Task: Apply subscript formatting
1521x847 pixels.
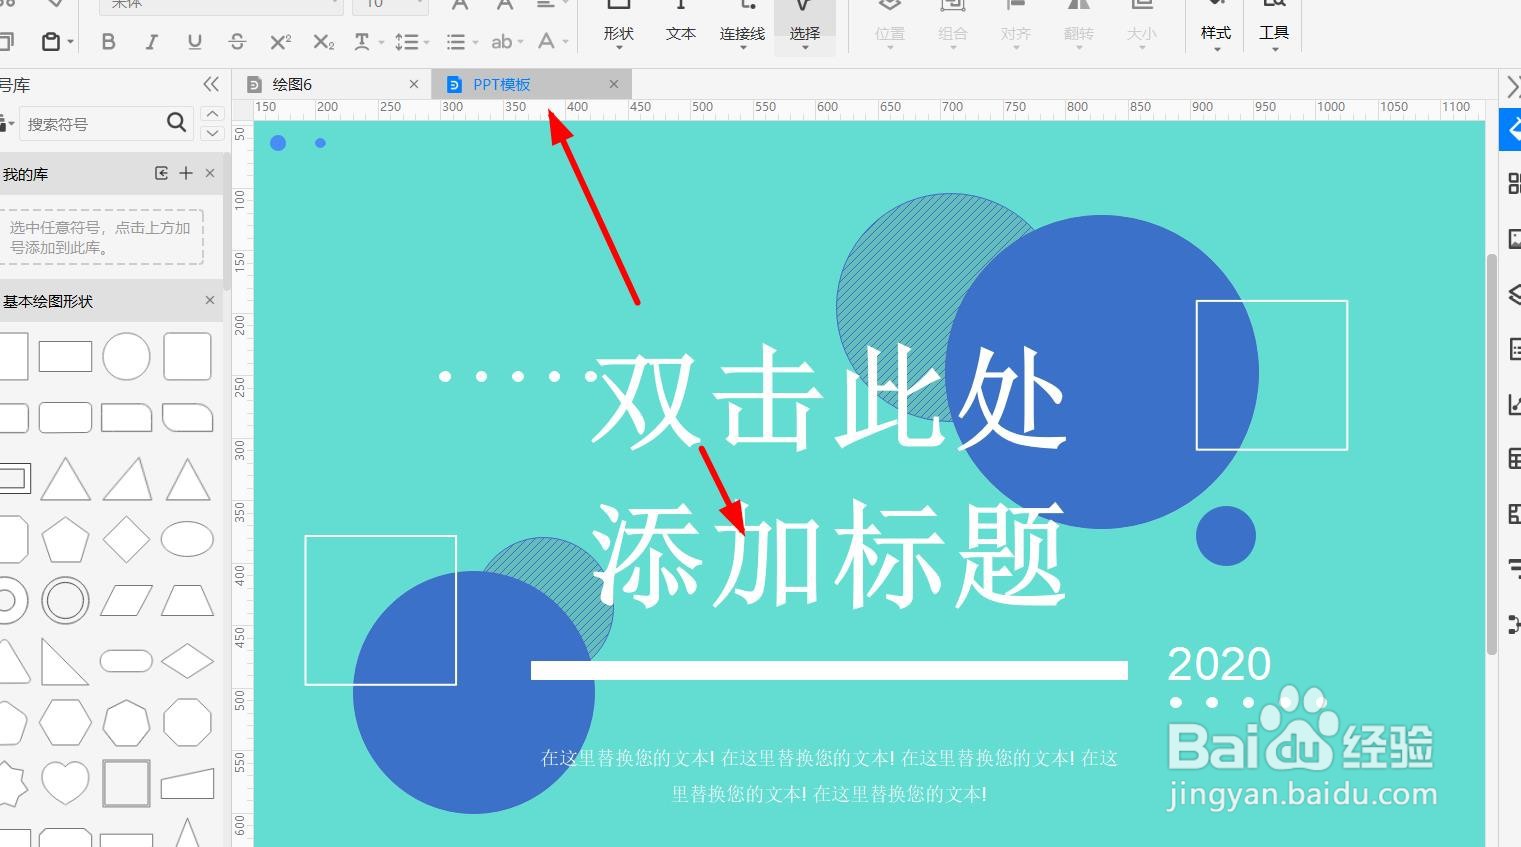Action: [x=323, y=41]
